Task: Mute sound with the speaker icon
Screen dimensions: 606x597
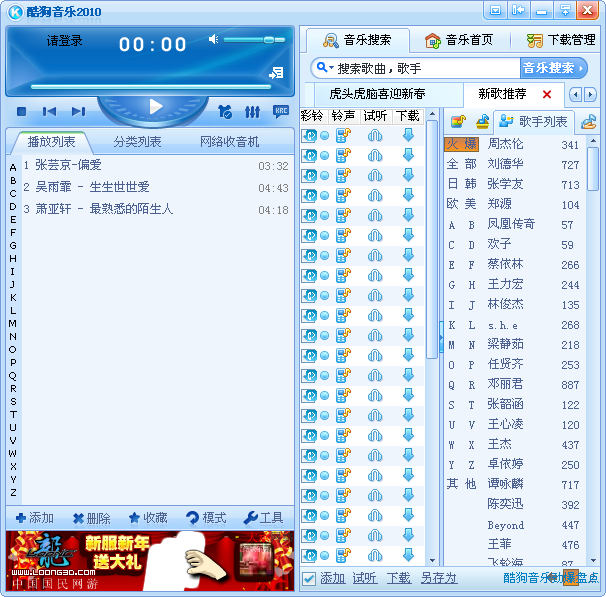Action: [213, 39]
